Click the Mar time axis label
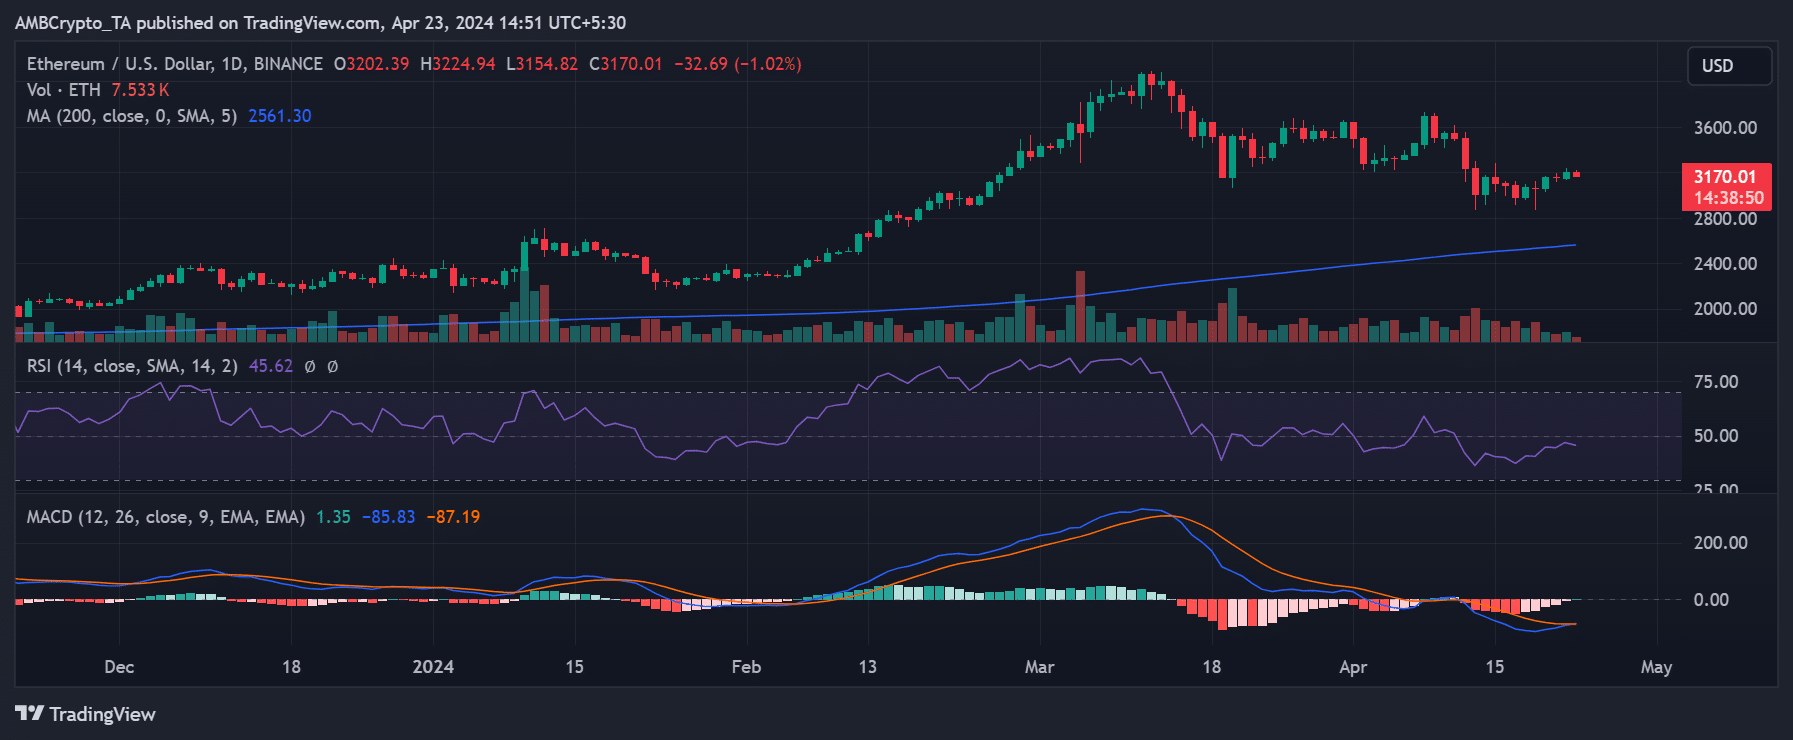Viewport: 1793px width, 740px height. [1039, 667]
